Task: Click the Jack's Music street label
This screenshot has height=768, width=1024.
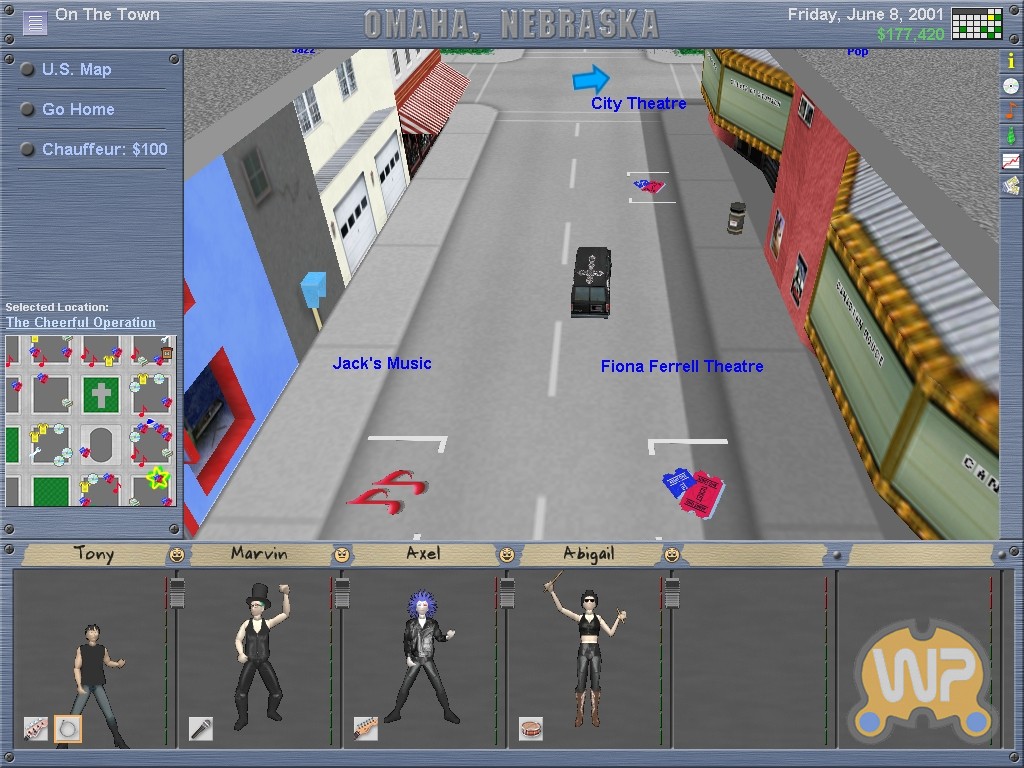Action: tap(382, 364)
